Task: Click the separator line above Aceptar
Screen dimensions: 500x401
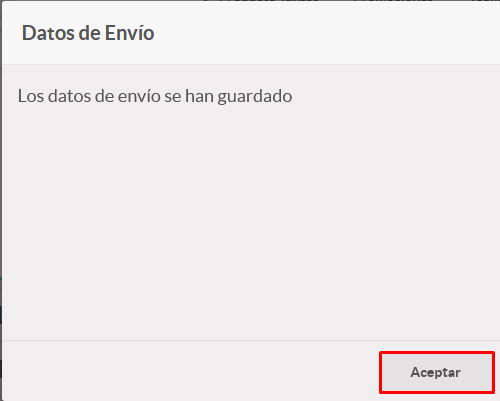Action: point(251,340)
